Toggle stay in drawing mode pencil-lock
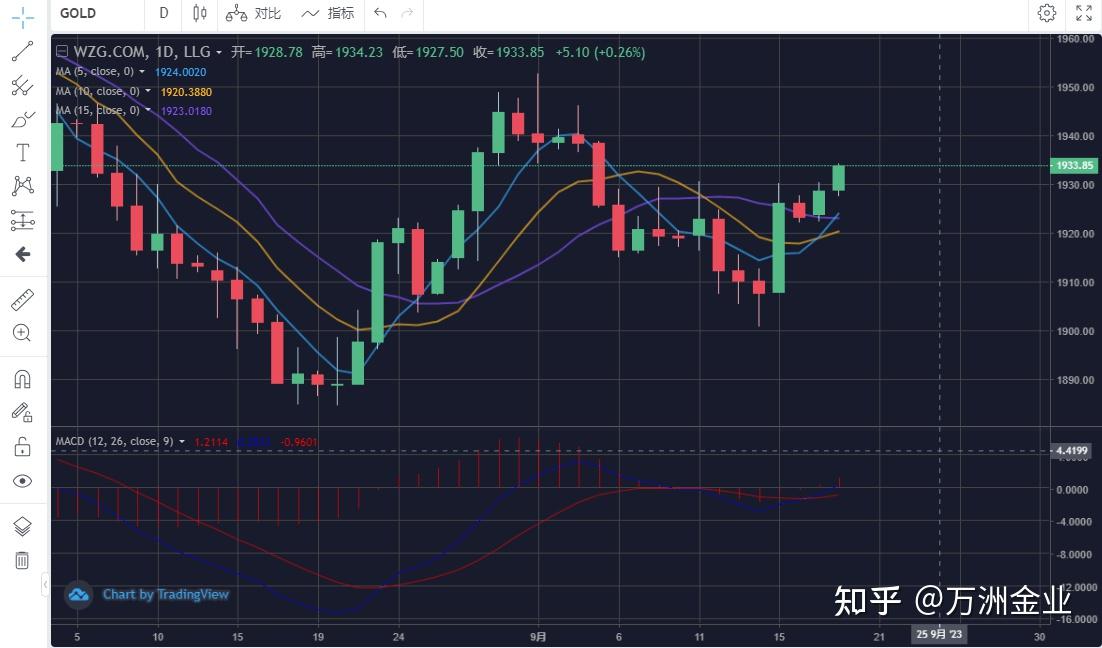 tap(22, 413)
